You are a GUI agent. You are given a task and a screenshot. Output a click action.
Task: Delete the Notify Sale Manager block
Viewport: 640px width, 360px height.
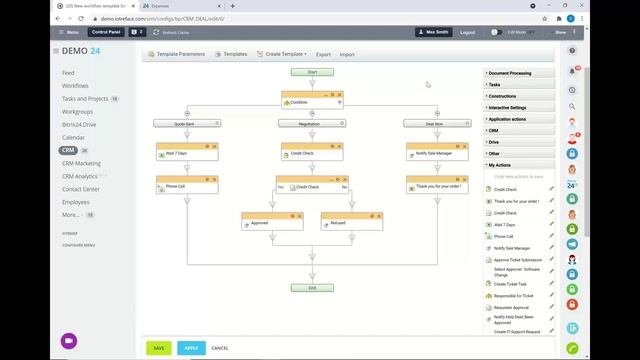tap(464, 146)
